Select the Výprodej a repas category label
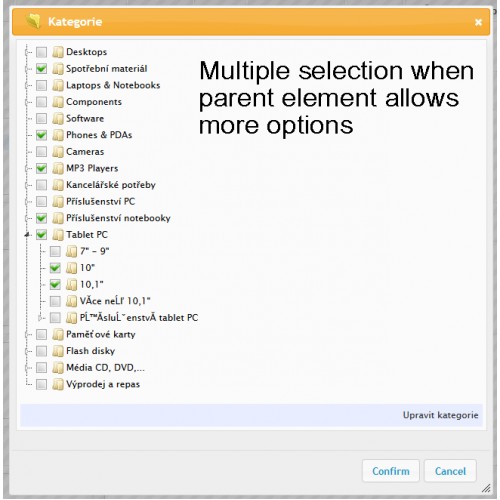 pyautogui.click(x=103, y=384)
